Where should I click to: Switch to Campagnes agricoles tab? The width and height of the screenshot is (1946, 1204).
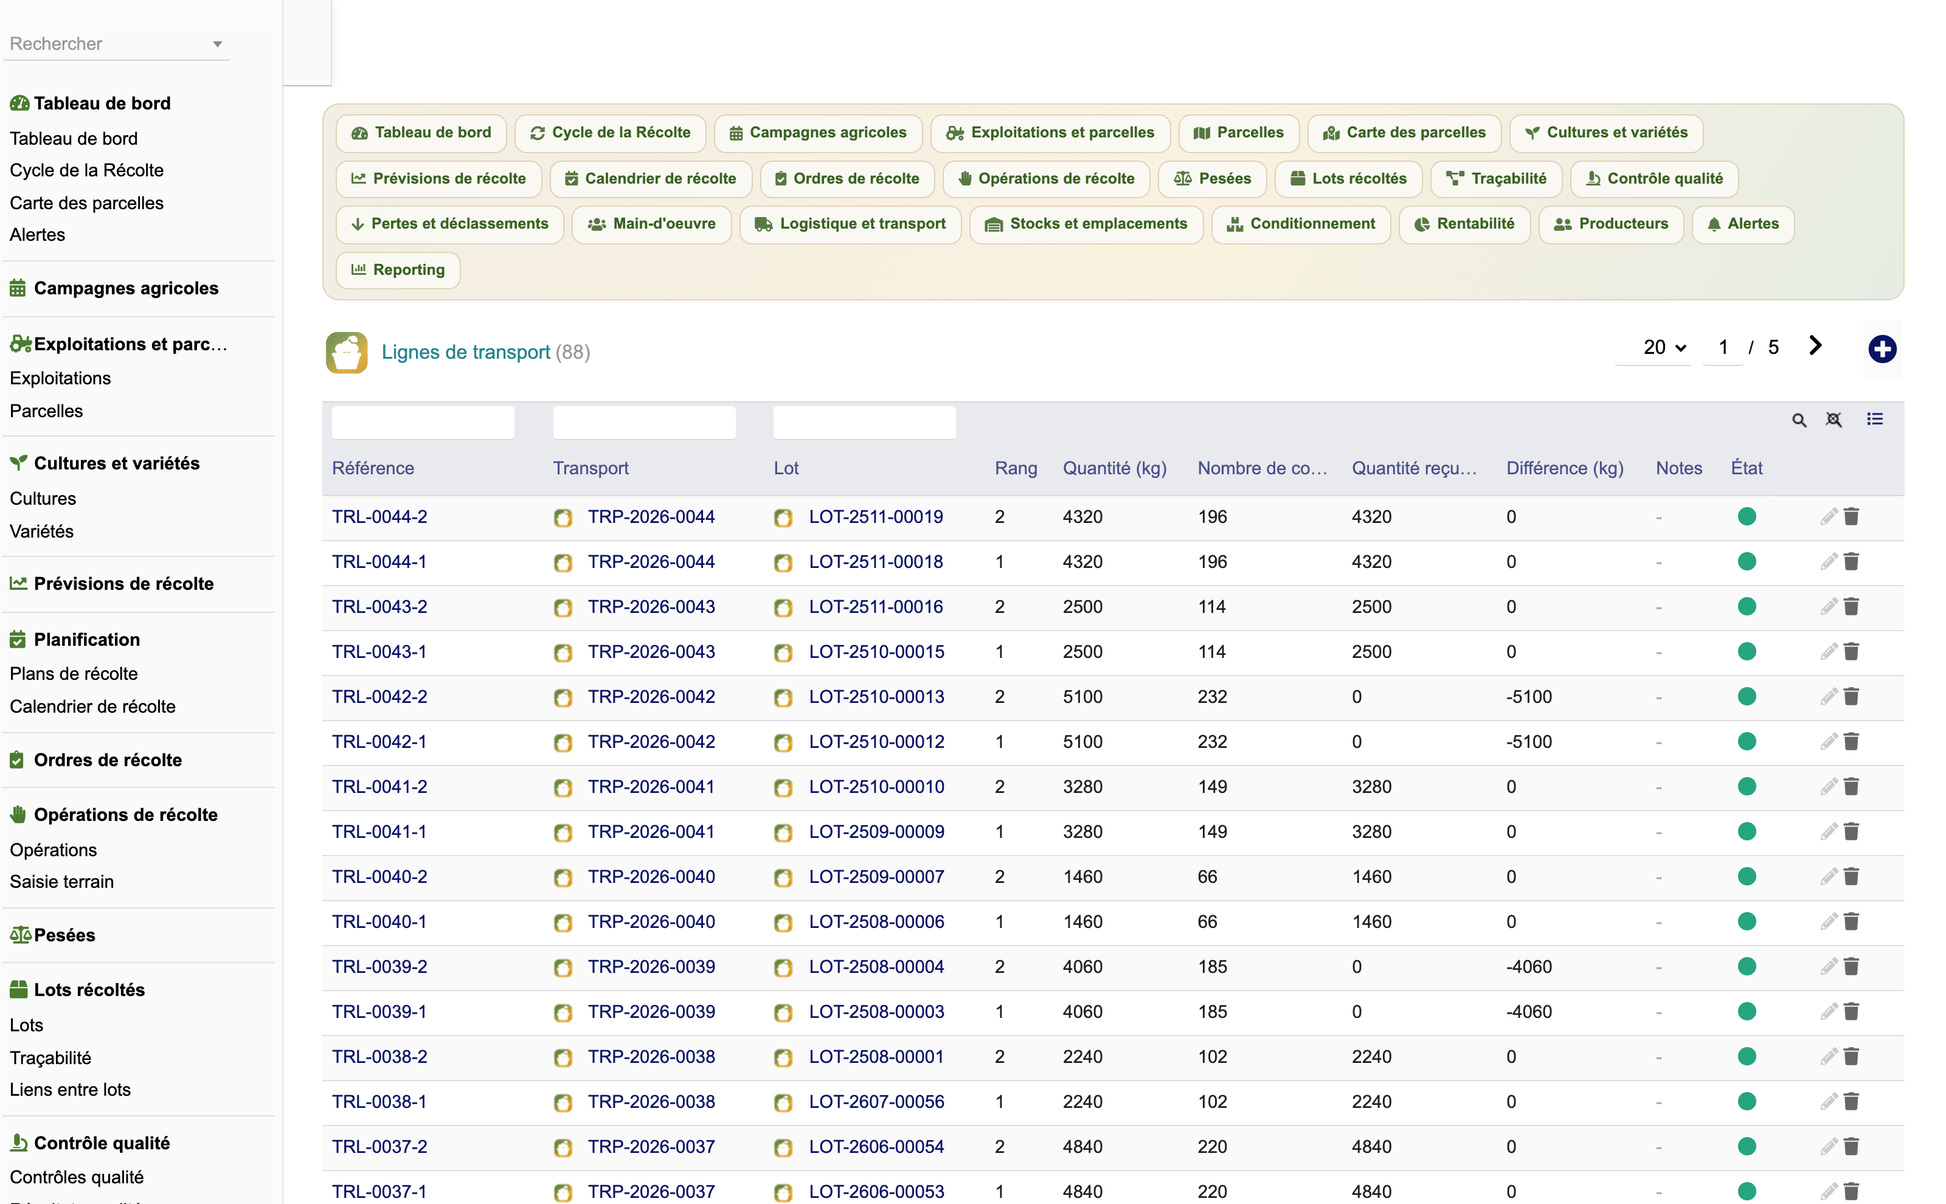point(818,133)
